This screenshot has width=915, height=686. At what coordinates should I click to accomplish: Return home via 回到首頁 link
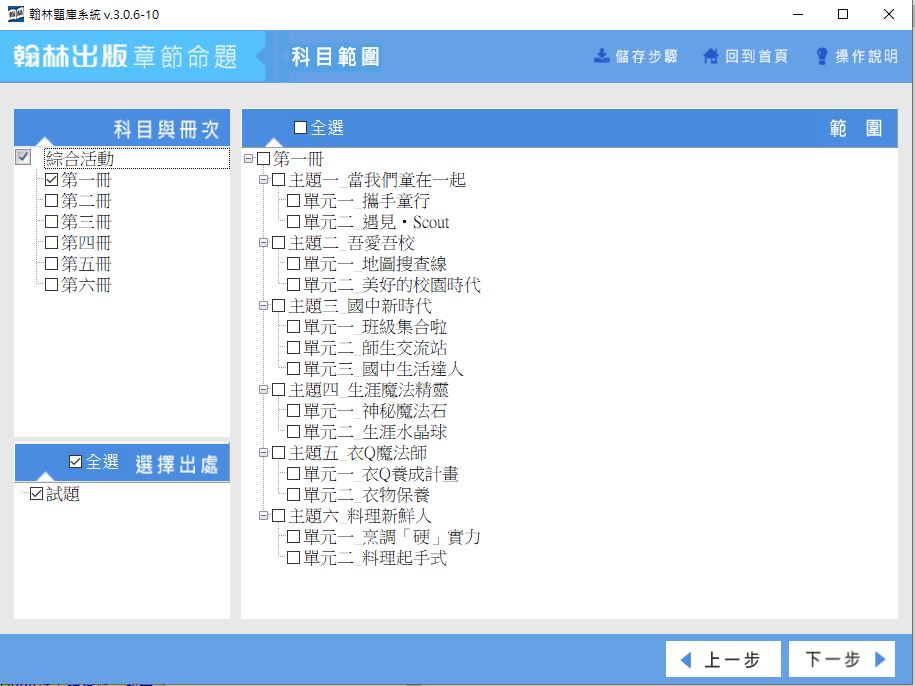pos(746,56)
